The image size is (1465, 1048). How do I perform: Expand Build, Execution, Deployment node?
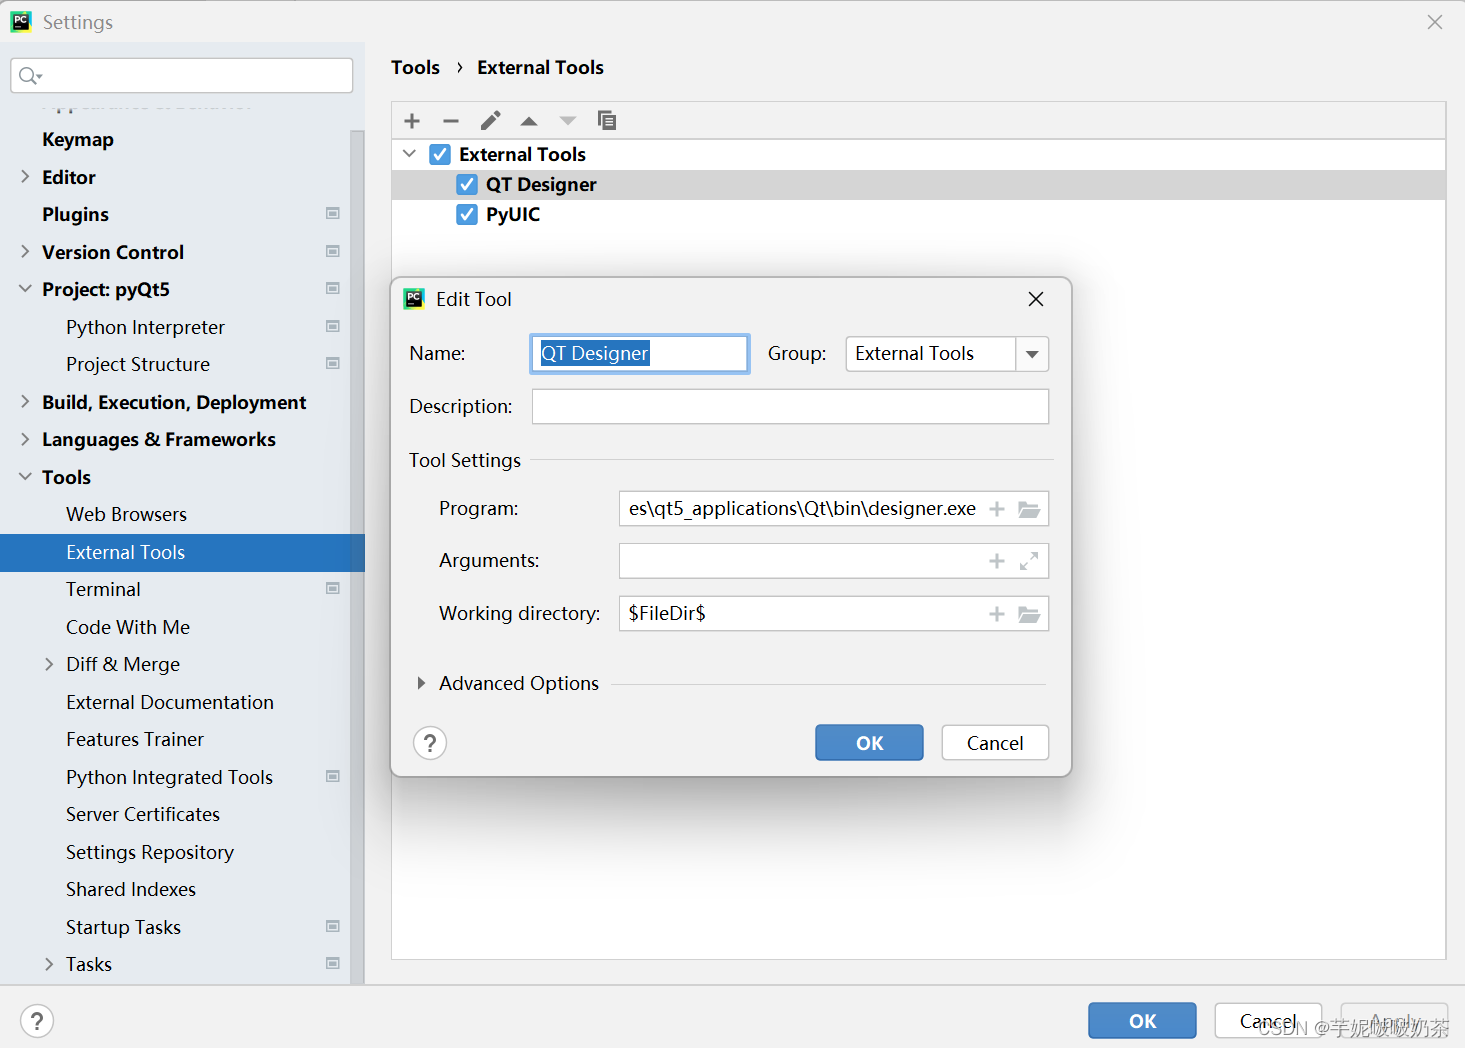click(x=25, y=402)
